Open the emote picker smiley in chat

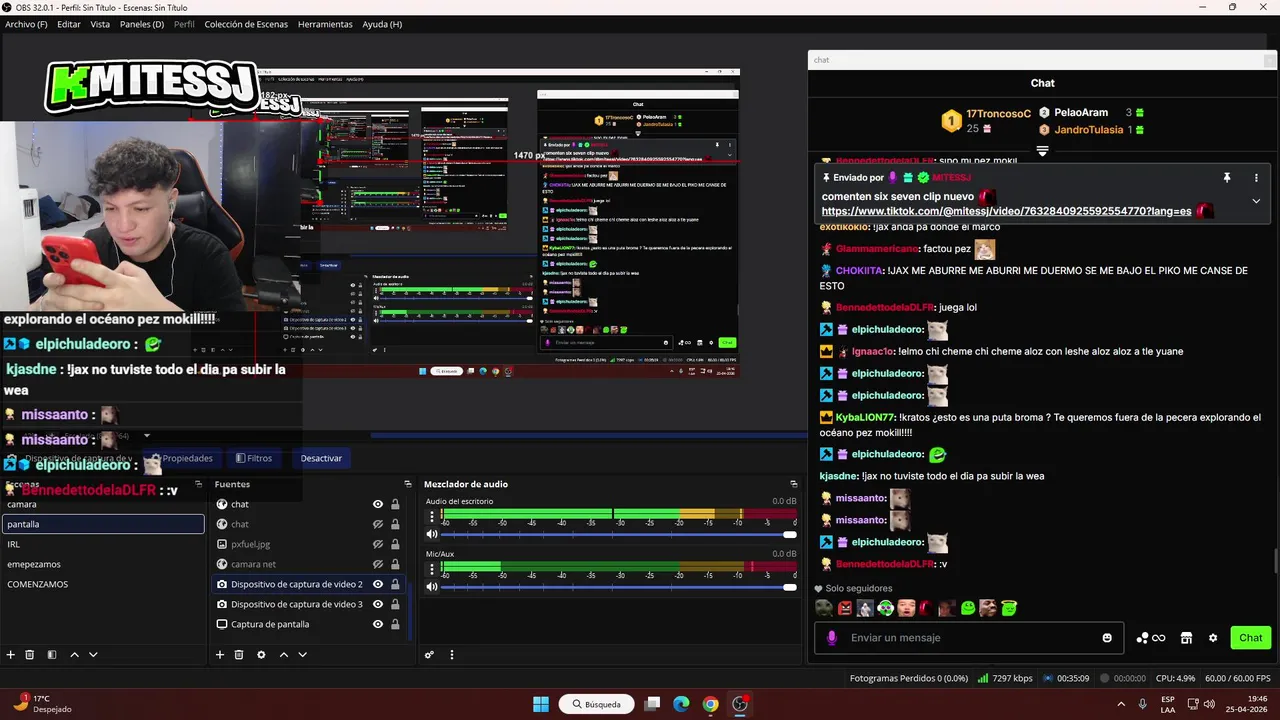tap(1107, 638)
